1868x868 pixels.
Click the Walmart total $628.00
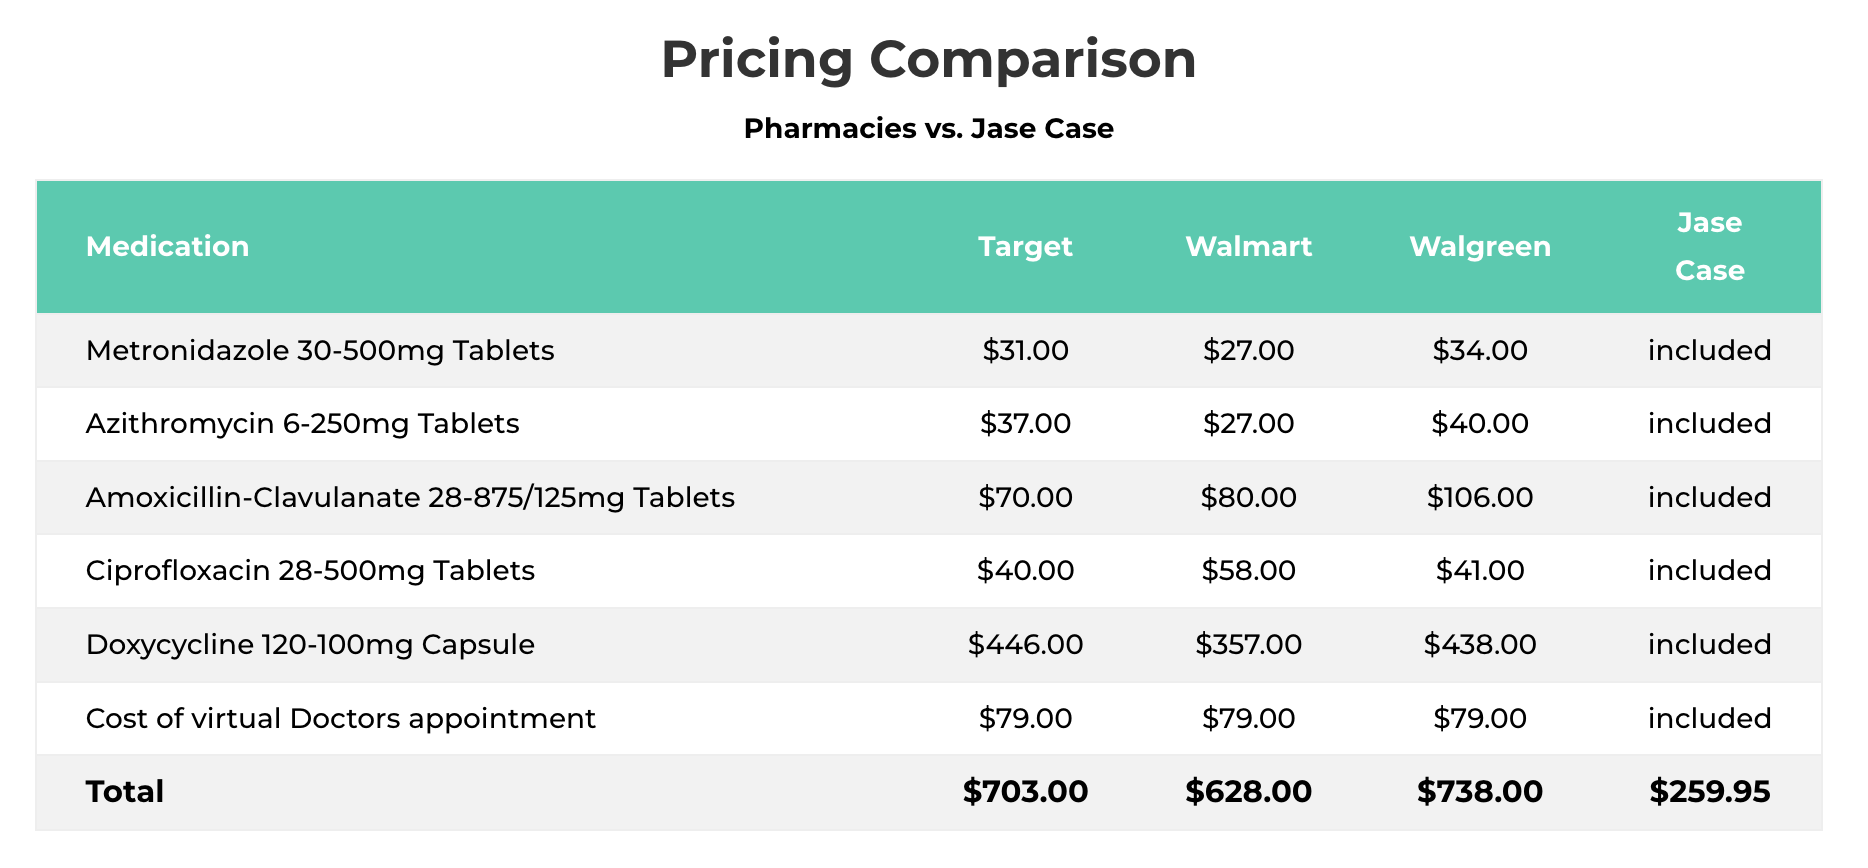(x=1248, y=792)
